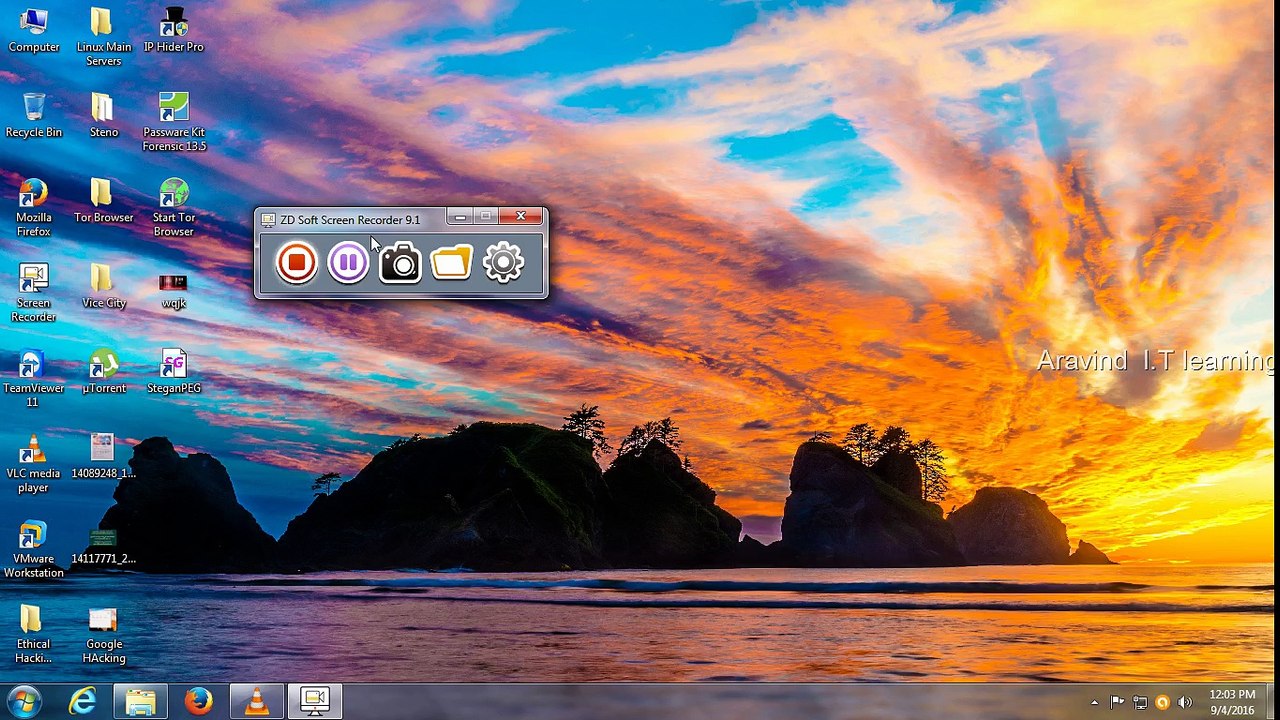1280x720 pixels.
Task: Launch TeamViewer 11
Action: [x=32, y=378]
